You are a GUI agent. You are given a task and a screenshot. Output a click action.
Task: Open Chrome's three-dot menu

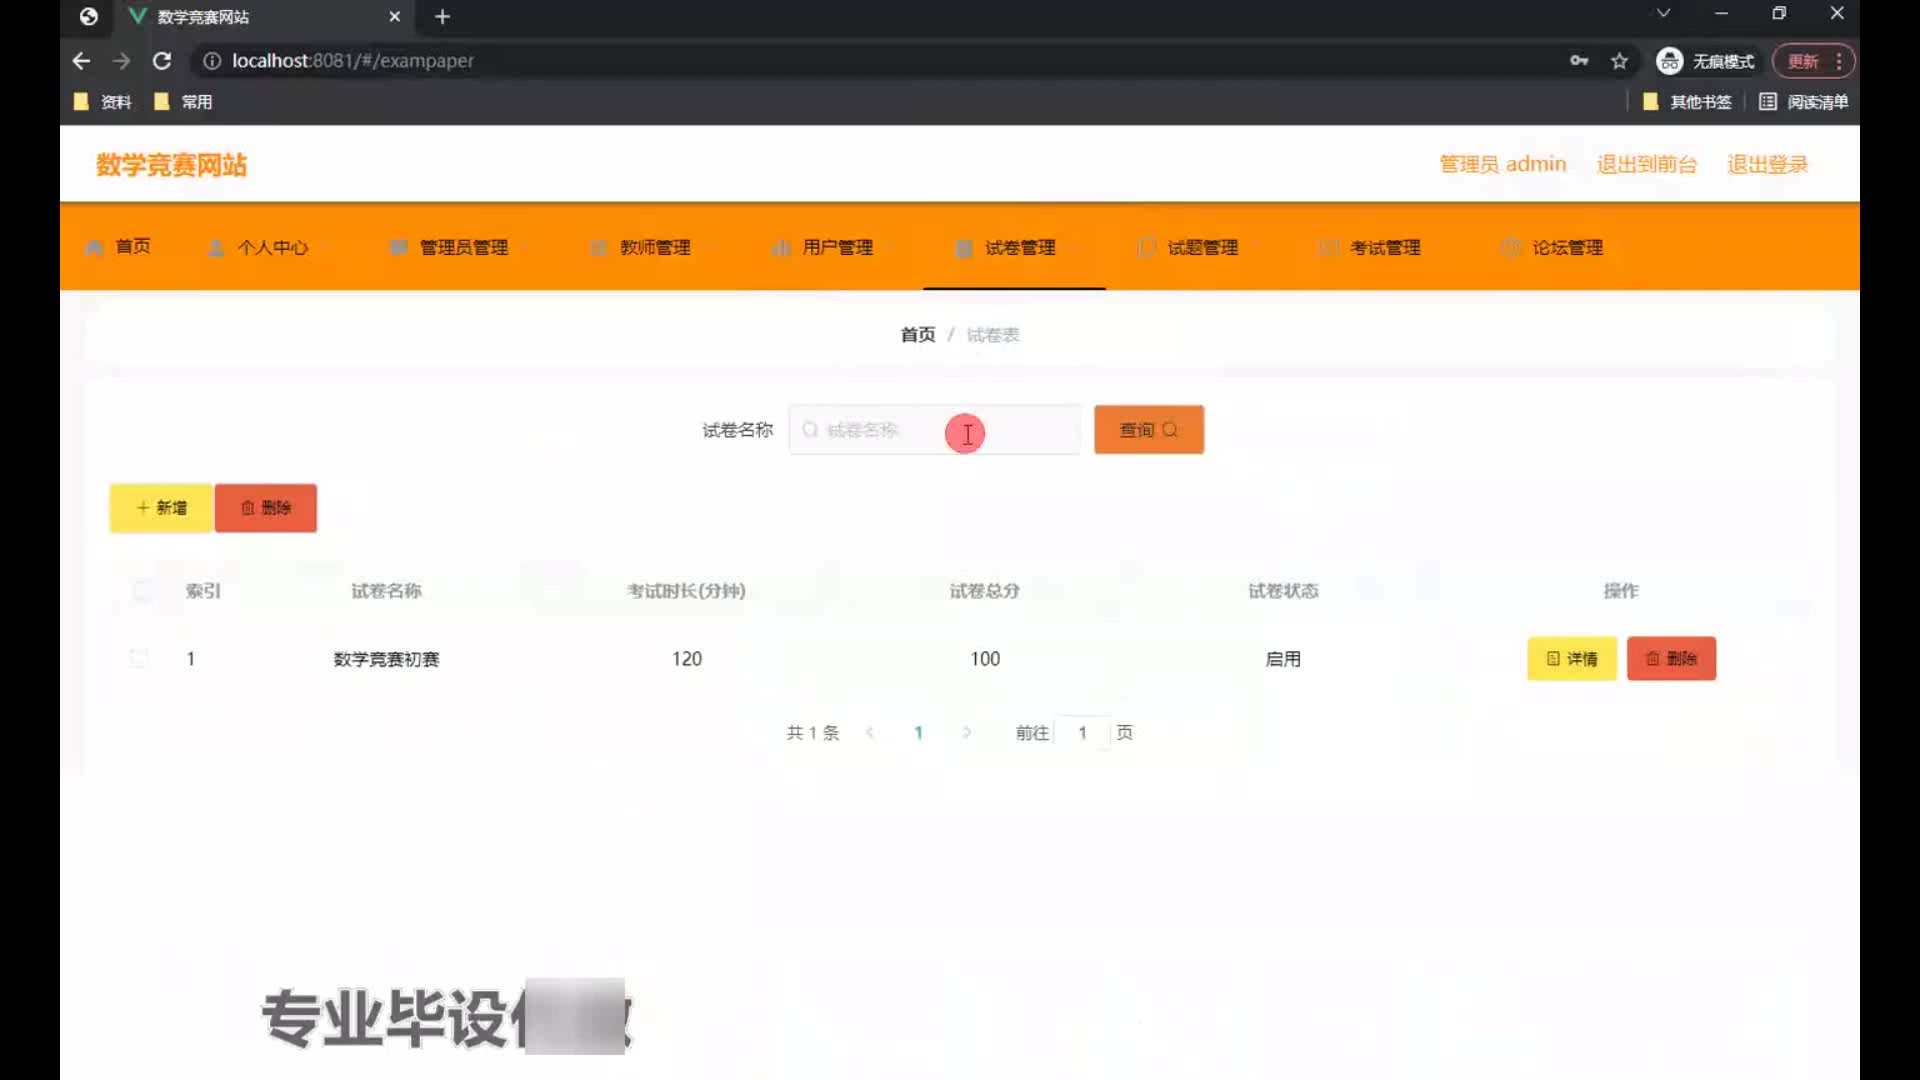pos(1838,61)
